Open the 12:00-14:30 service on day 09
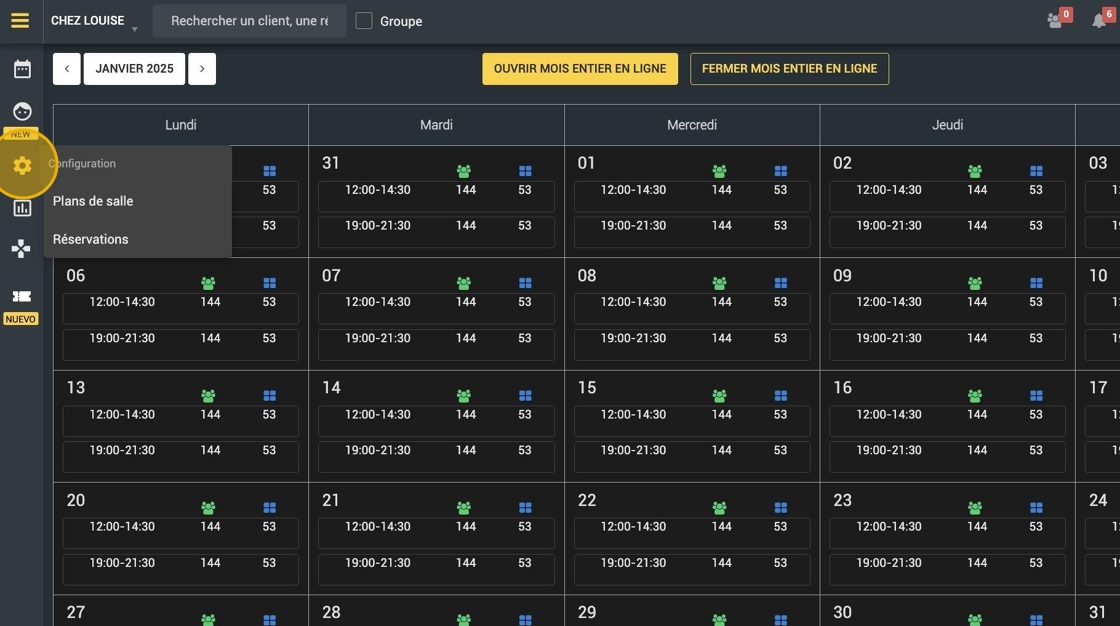The image size is (1120, 626). pos(948,308)
